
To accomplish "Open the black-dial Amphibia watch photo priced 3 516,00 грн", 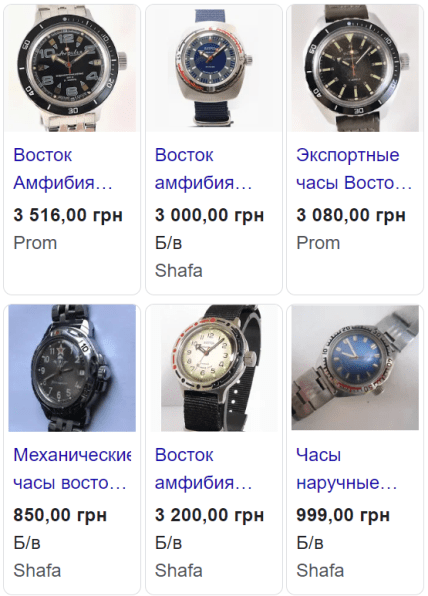I will tap(72, 68).
